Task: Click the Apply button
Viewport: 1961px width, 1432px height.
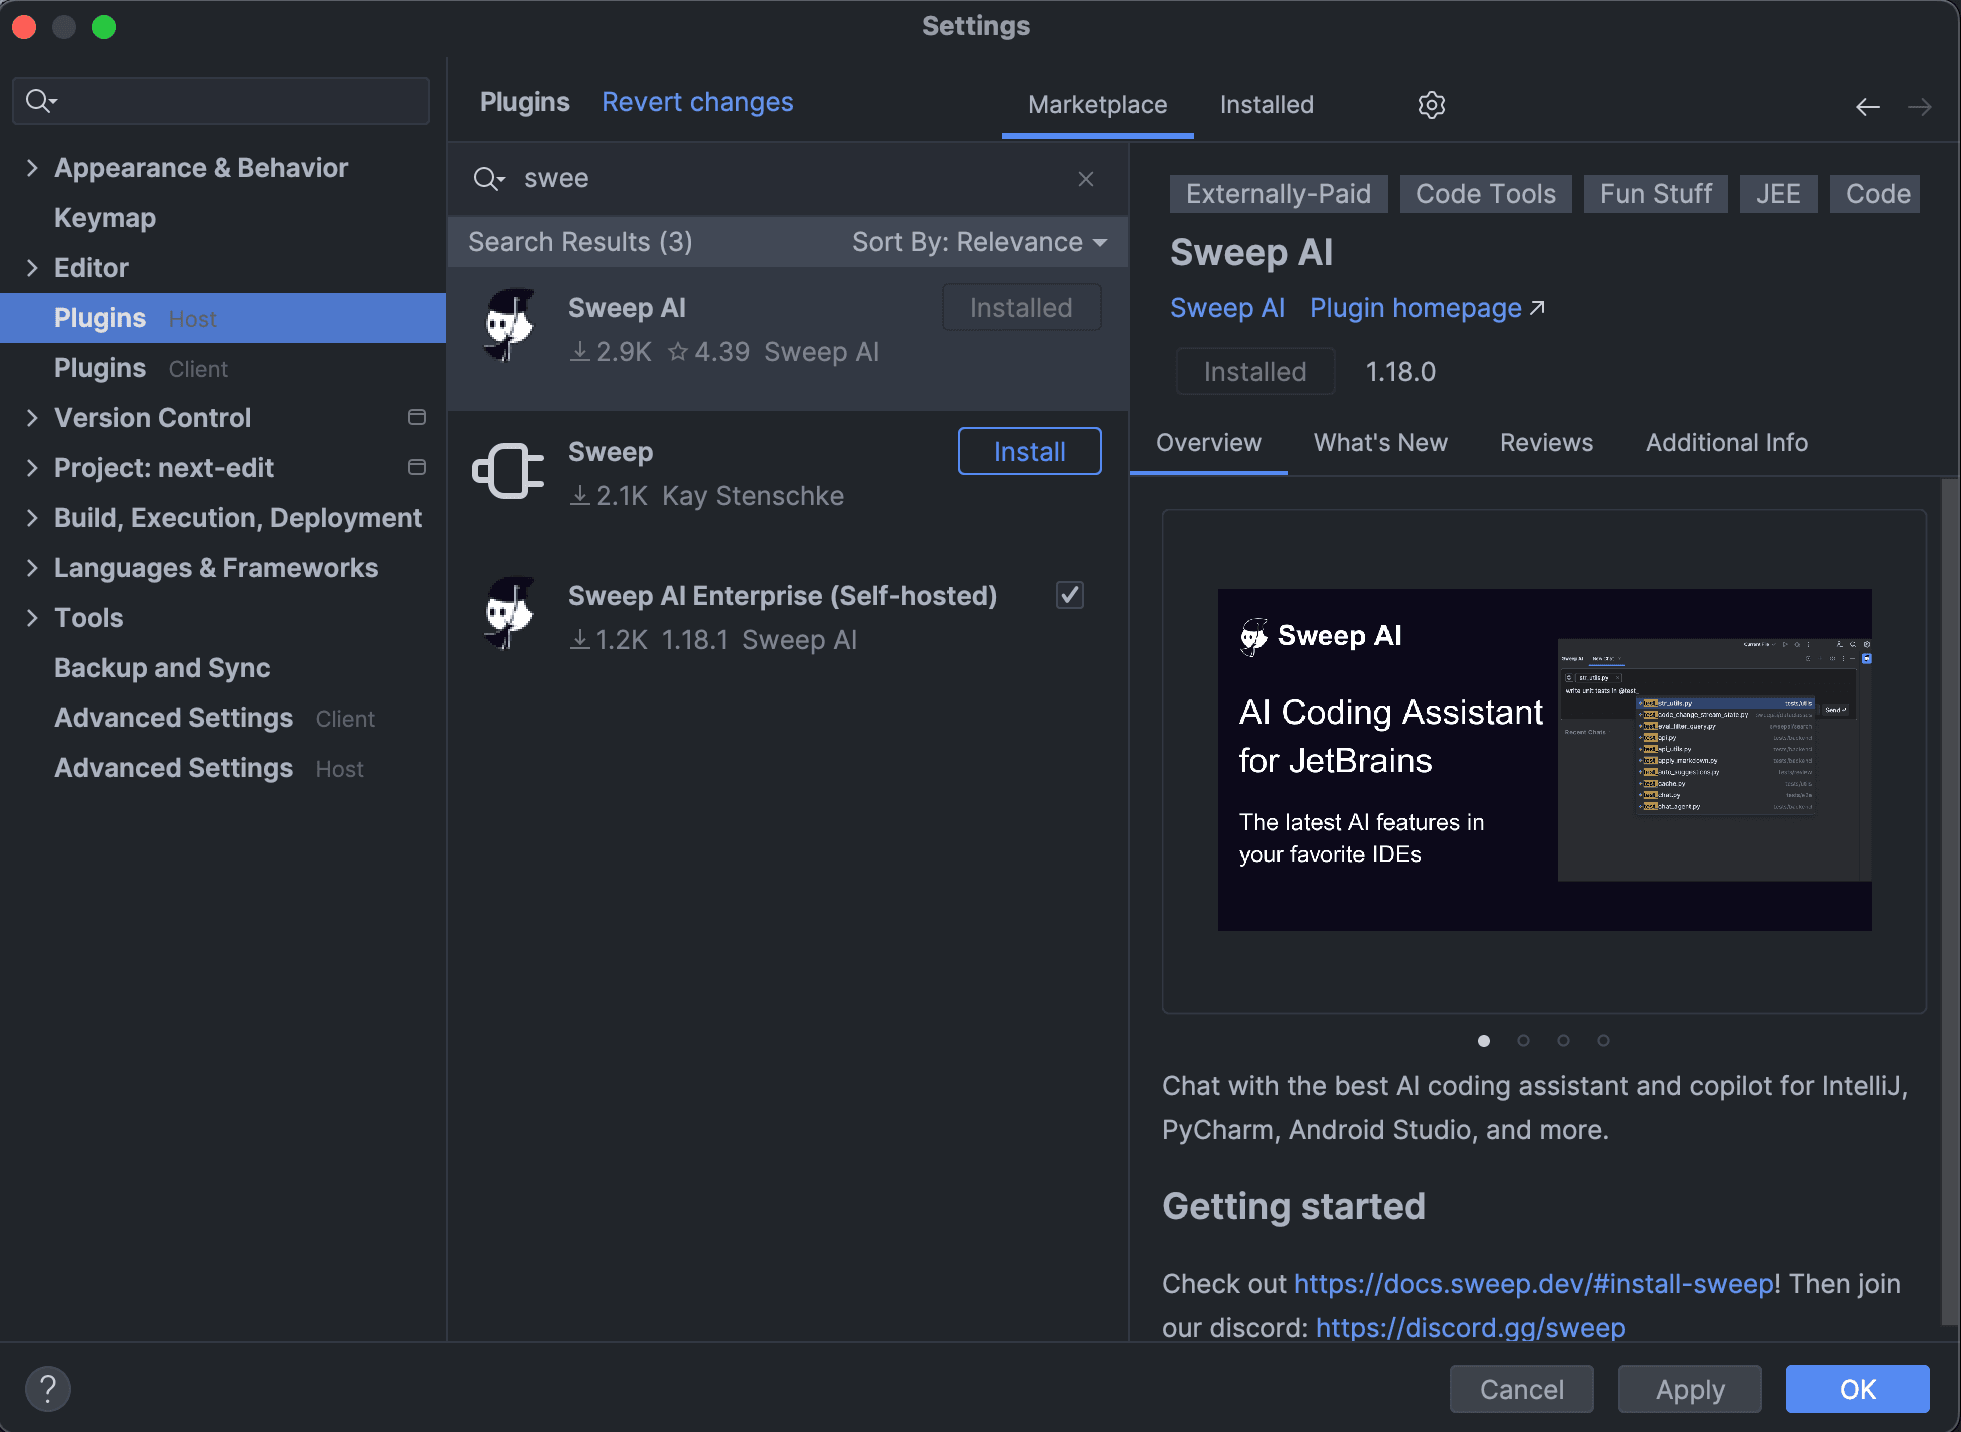Action: (x=1689, y=1389)
